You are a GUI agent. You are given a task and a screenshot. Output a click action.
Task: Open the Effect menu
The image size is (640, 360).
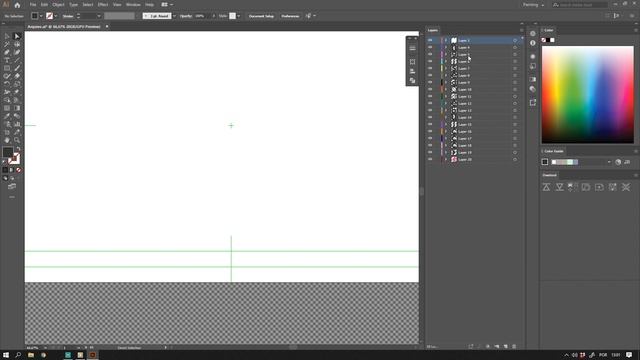[103, 4]
